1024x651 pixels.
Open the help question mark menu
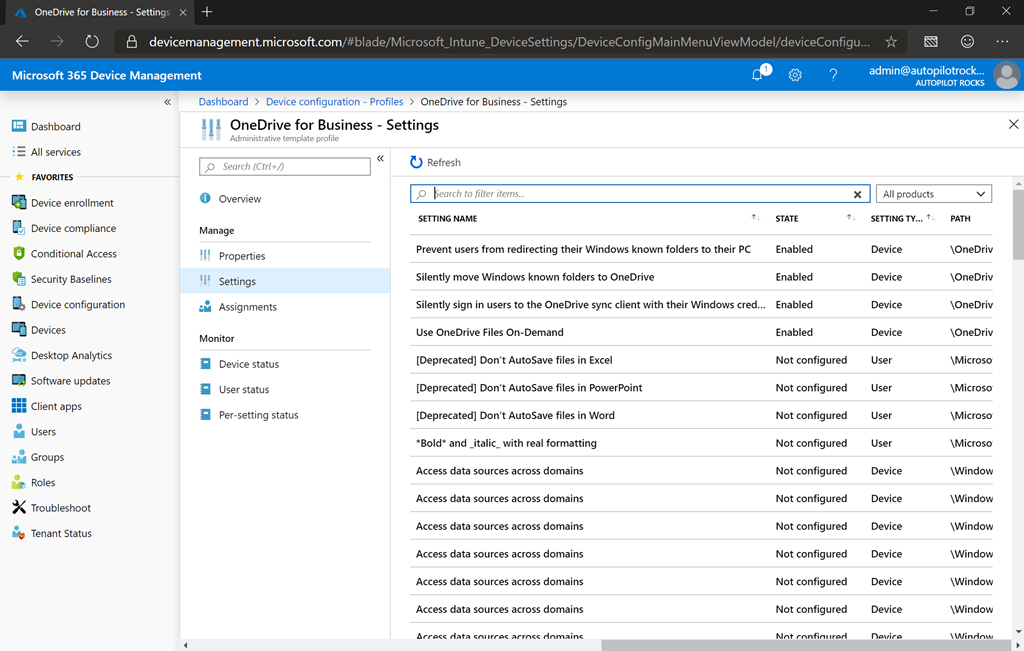(x=833, y=74)
